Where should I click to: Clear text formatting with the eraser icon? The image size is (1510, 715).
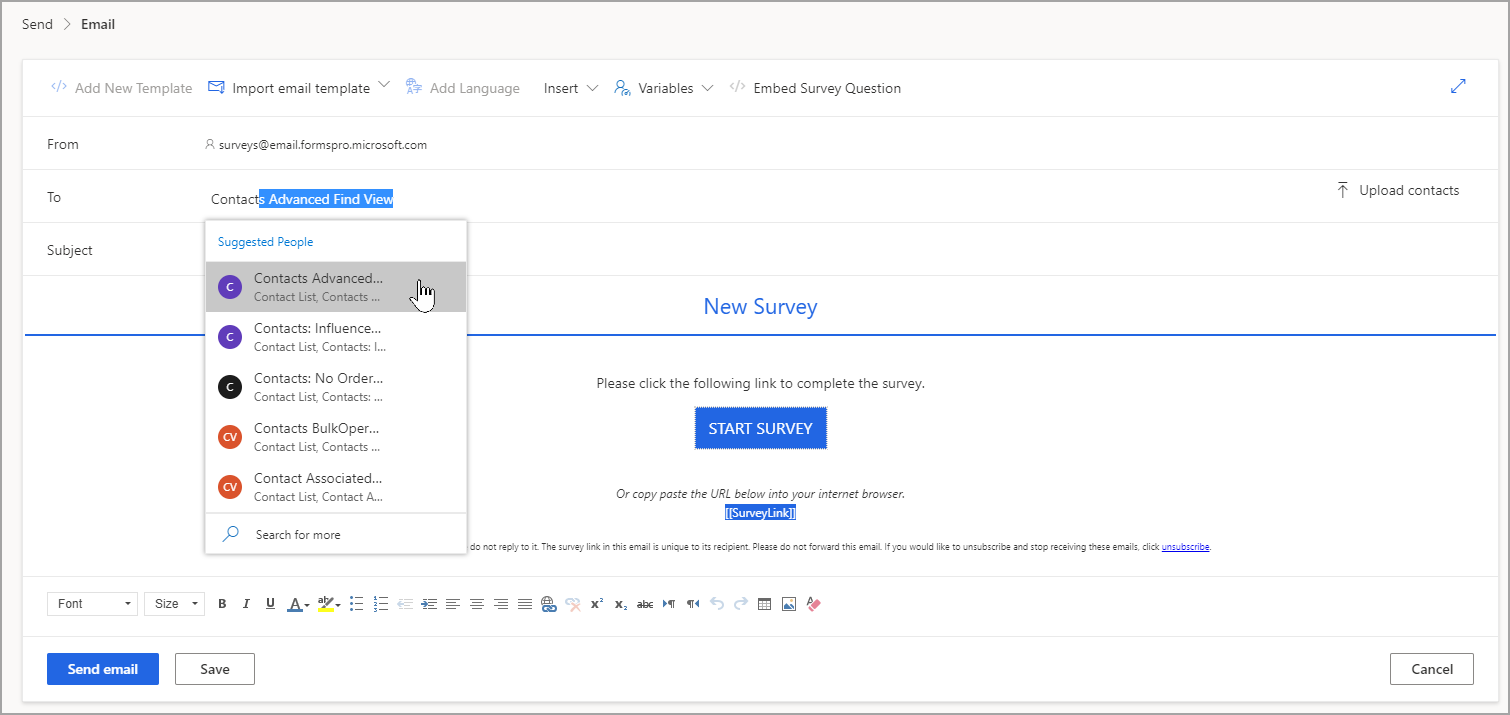point(813,604)
